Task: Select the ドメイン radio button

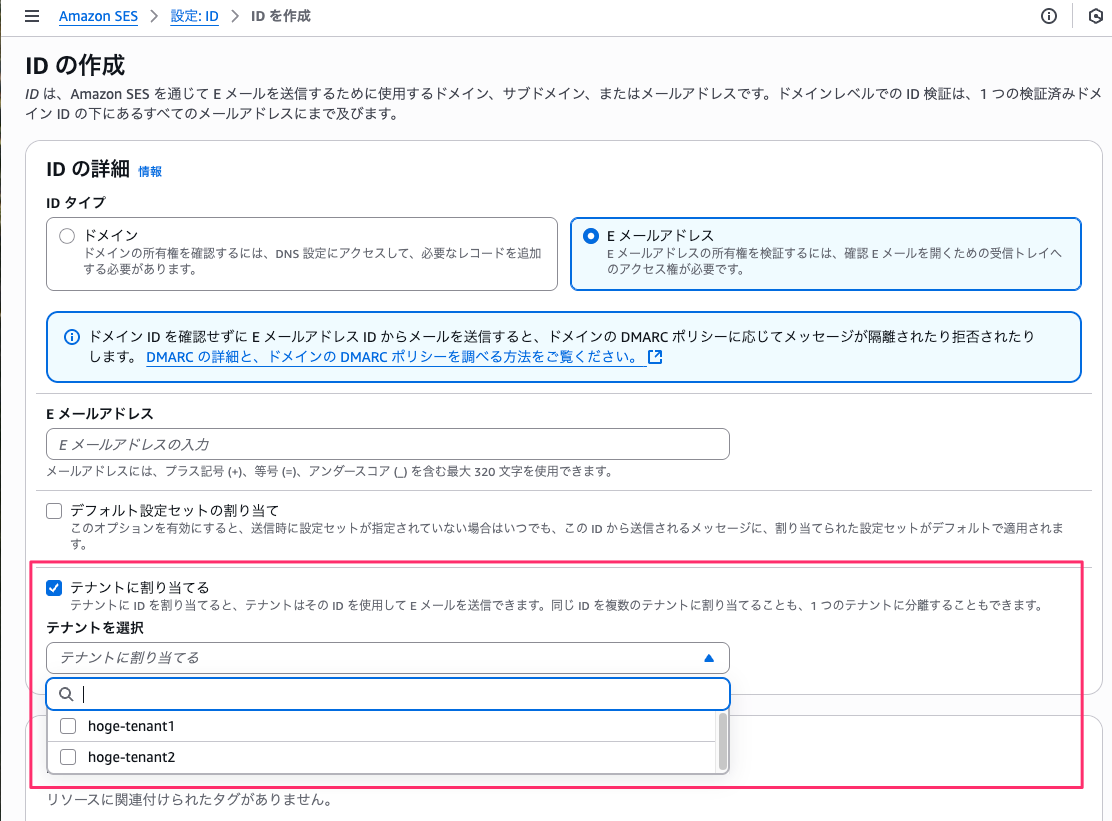Action: pos(67,236)
